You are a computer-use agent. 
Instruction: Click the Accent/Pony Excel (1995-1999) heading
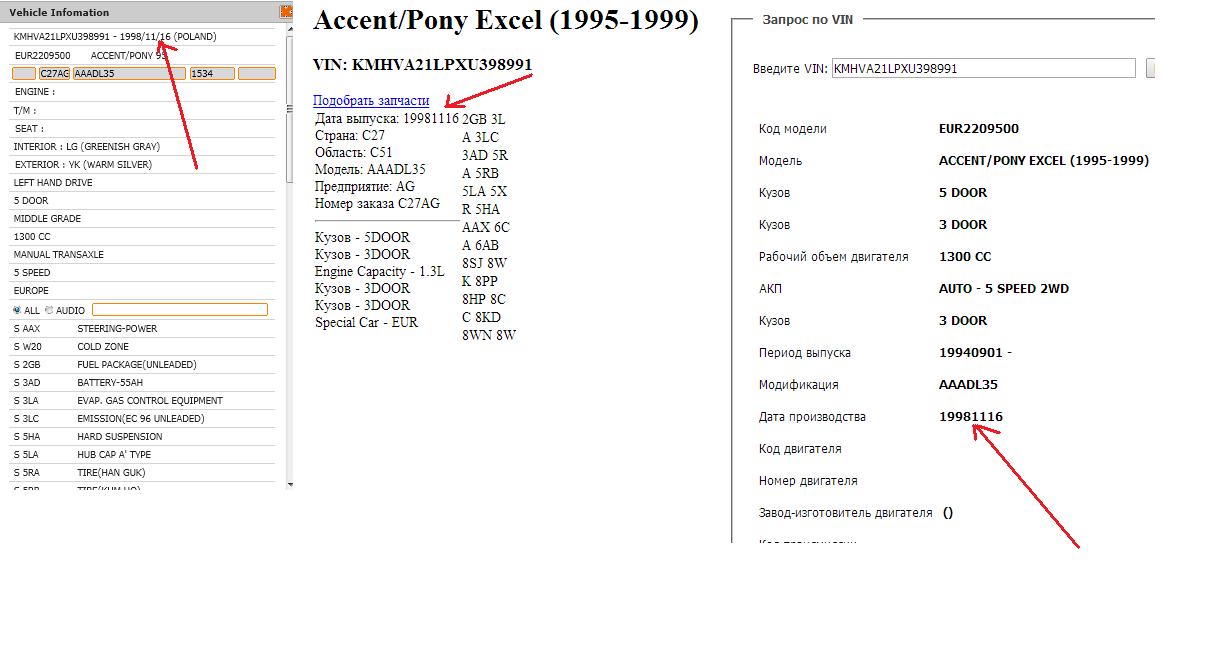click(506, 21)
